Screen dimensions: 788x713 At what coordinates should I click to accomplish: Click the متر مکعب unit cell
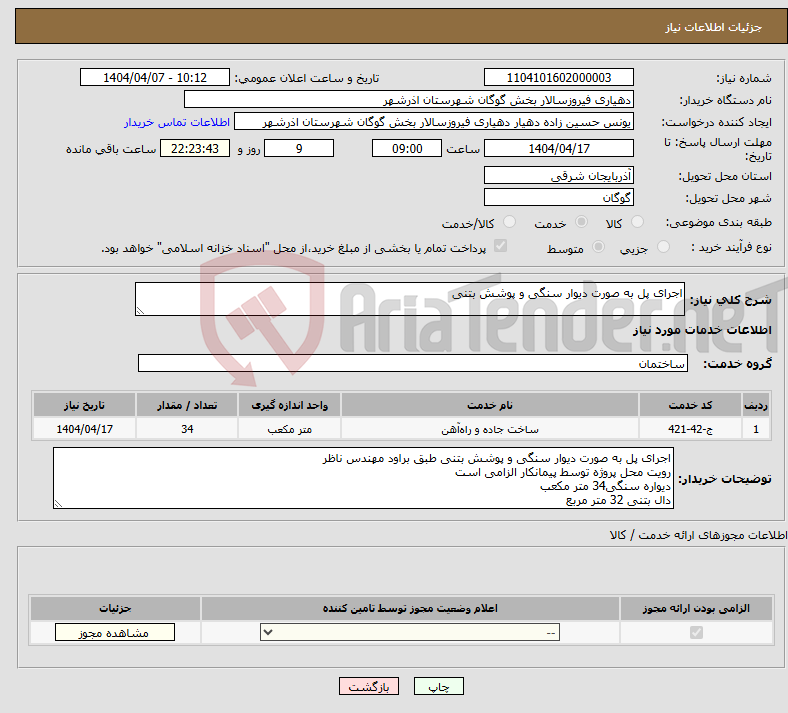coord(289,429)
